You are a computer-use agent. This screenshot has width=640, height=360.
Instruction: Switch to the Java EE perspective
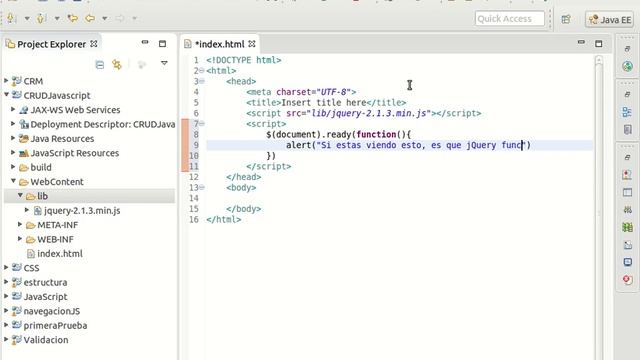610,20
